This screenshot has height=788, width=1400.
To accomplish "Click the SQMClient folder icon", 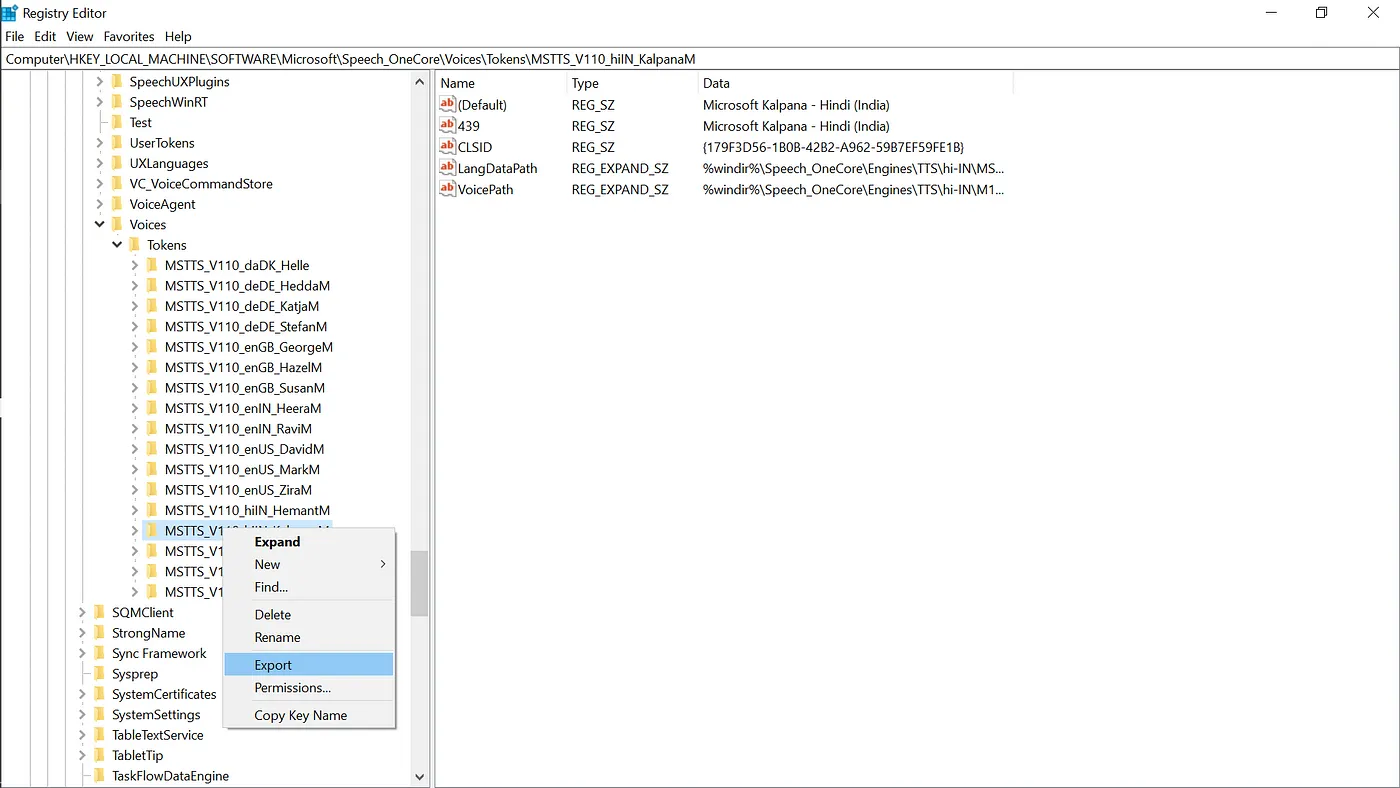I will pos(99,612).
